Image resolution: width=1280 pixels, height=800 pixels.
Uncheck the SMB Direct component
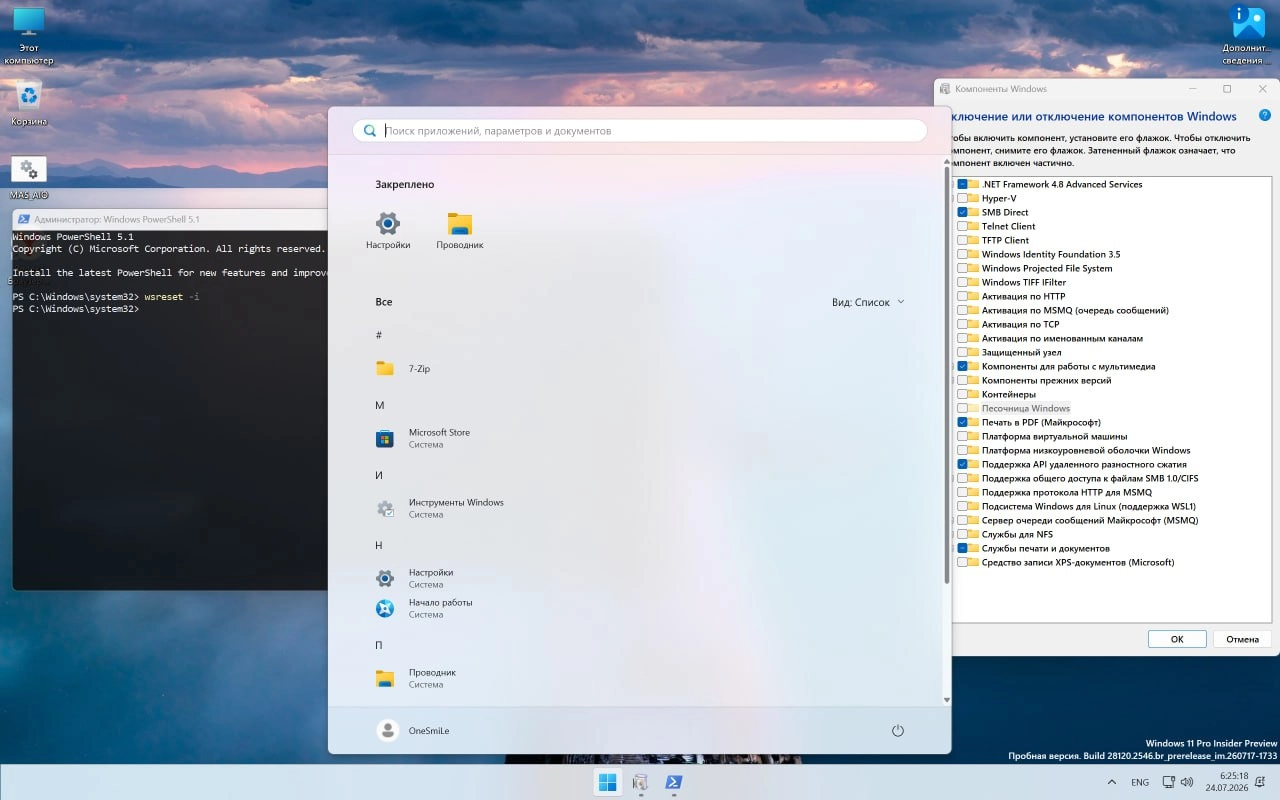coord(962,212)
